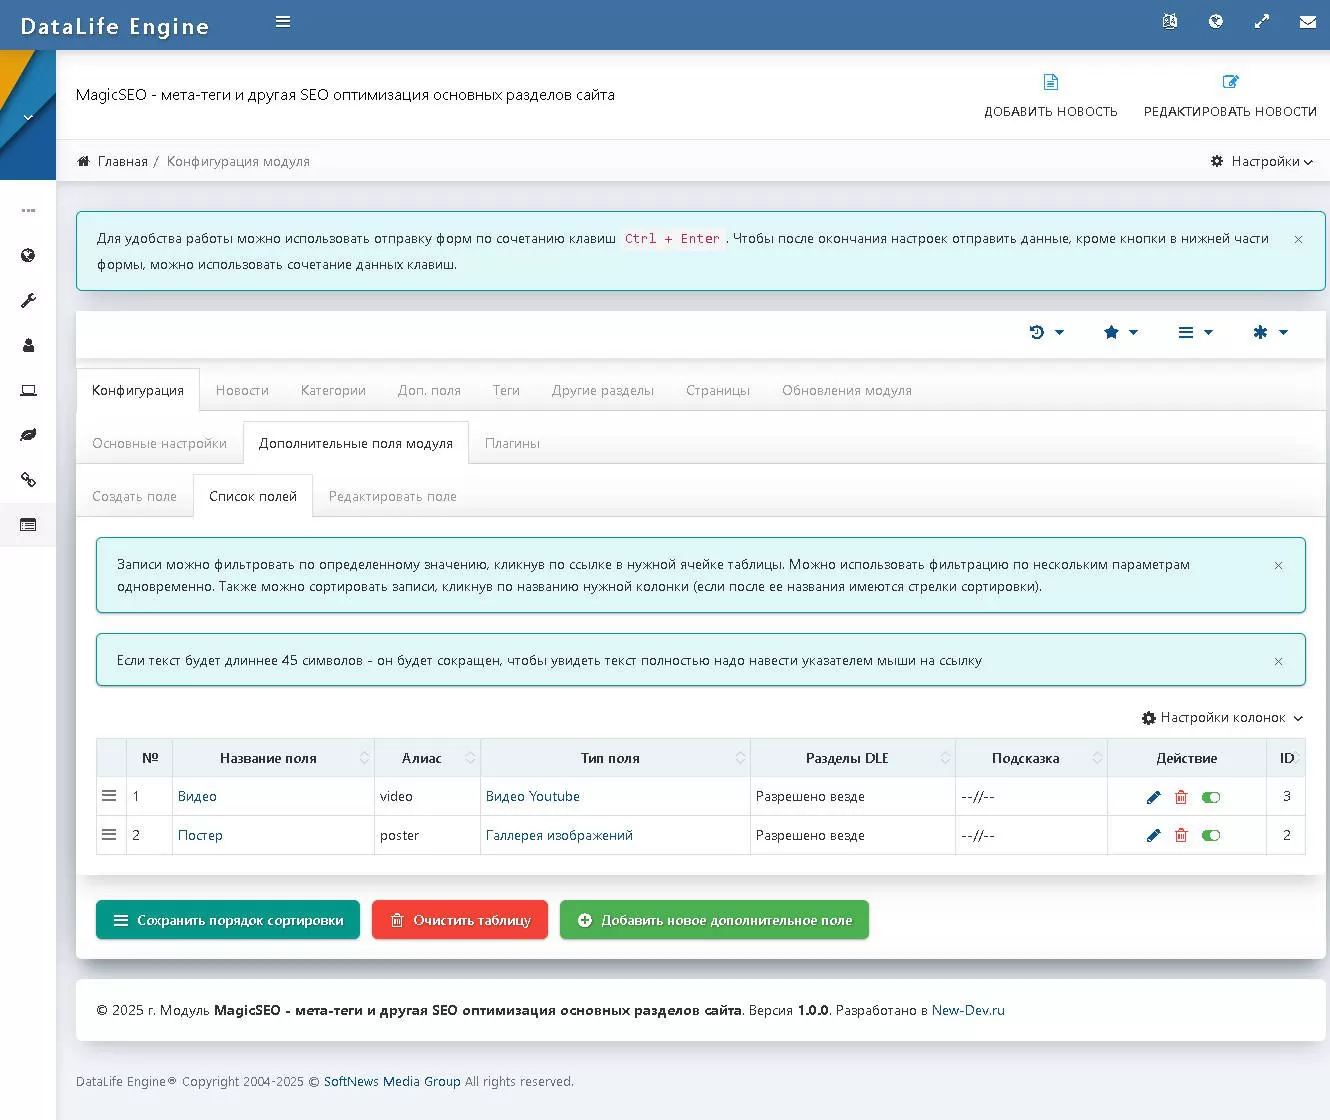This screenshot has height=1120, width=1330.
Task: Click the Редактировать новости icon
Action: point(1231,82)
